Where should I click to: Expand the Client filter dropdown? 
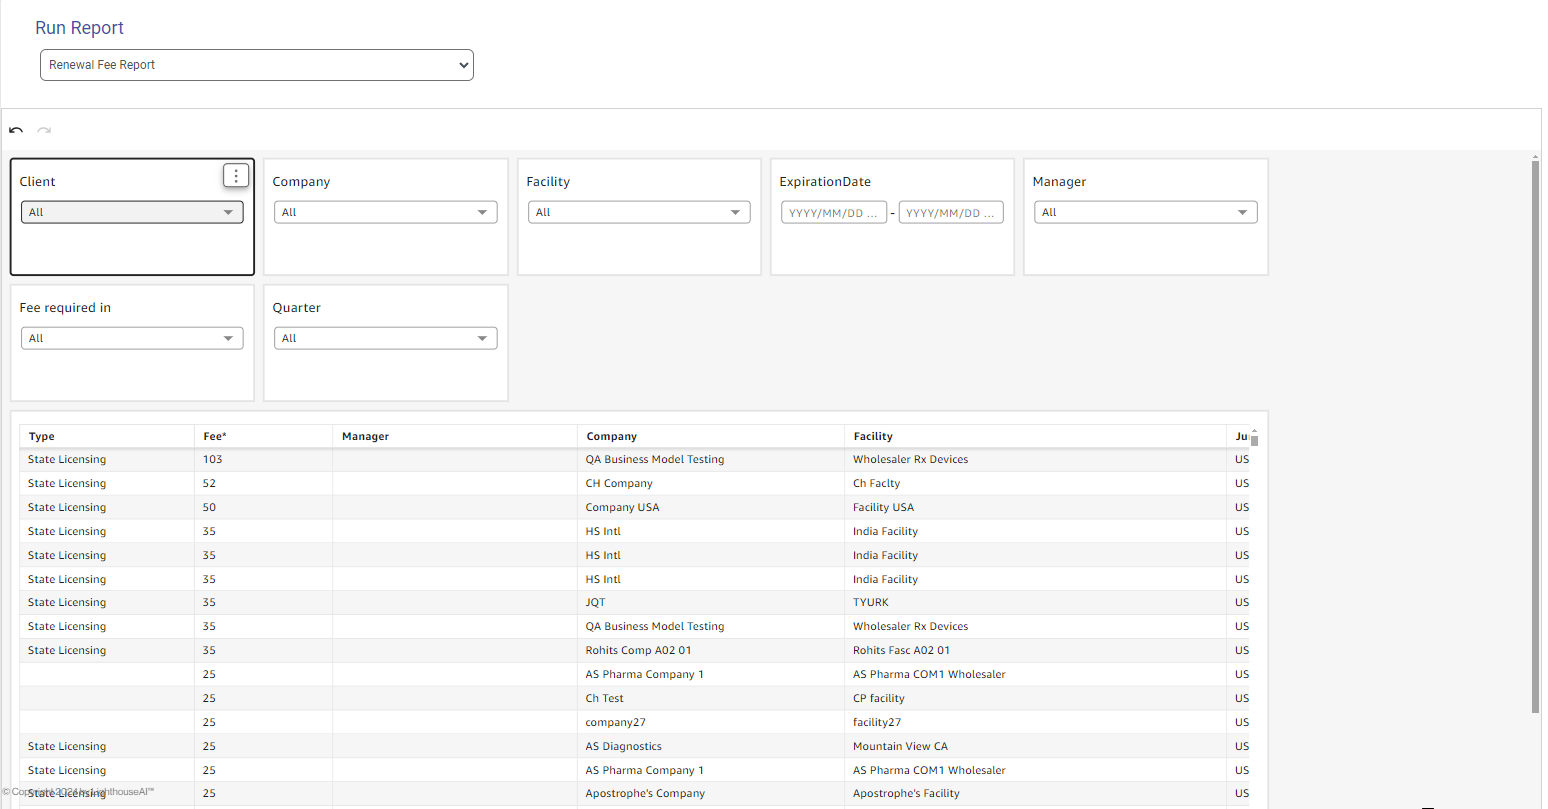tap(132, 212)
